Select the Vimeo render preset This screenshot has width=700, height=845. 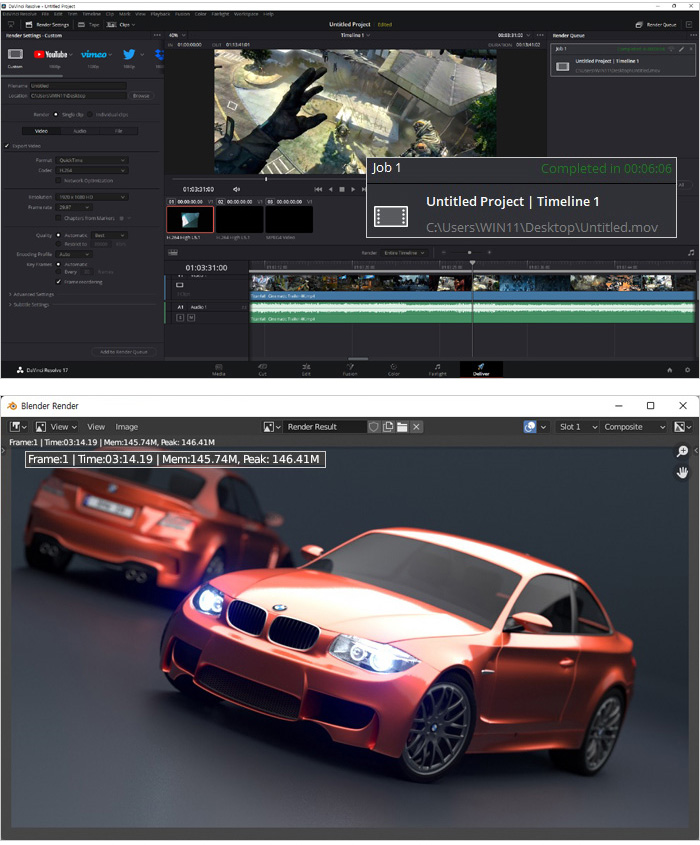[x=93, y=55]
